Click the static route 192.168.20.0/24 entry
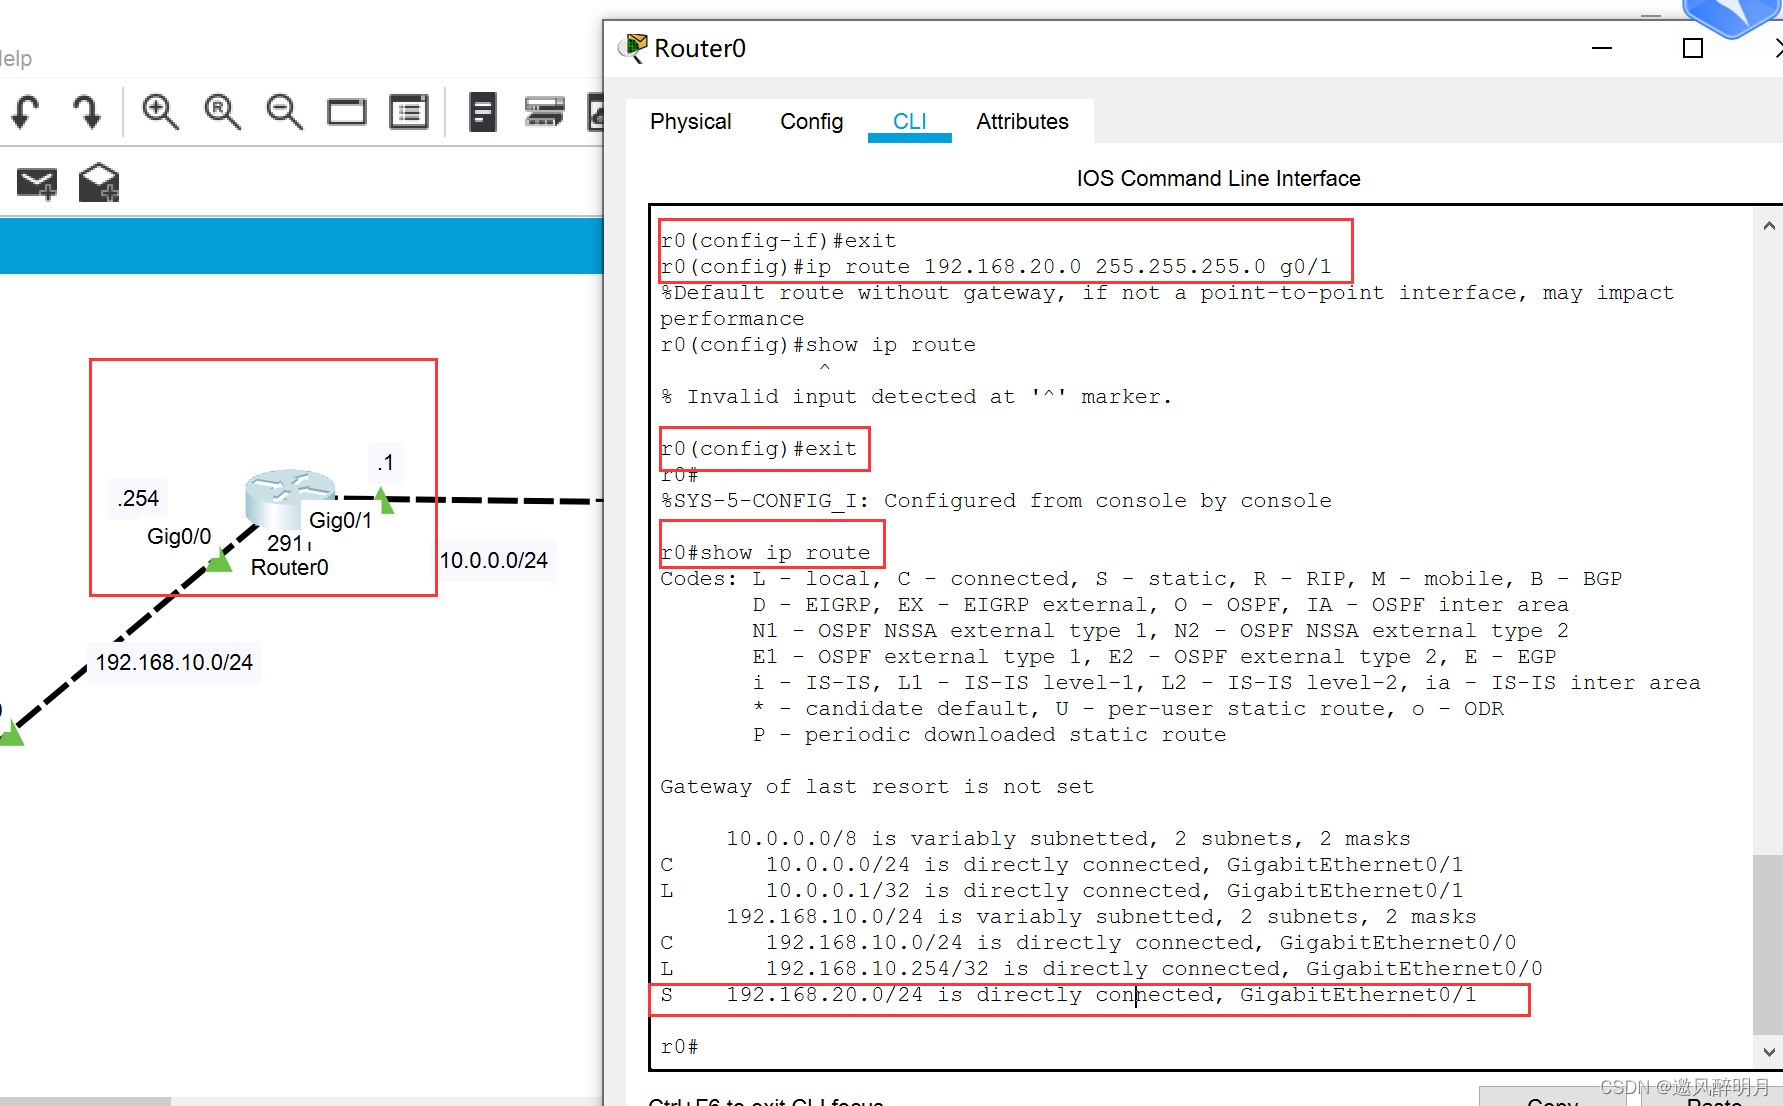This screenshot has height=1106, width=1783. click(1068, 994)
